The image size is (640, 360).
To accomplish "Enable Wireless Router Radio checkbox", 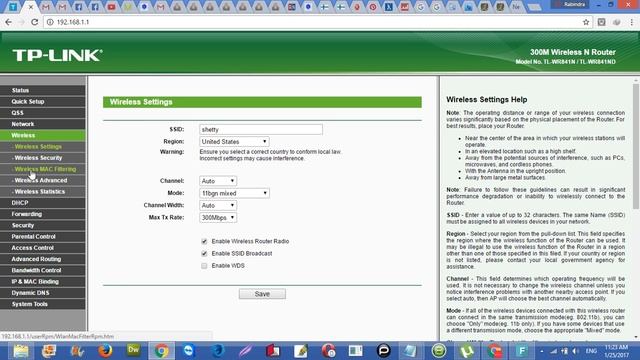I will click(x=204, y=241).
